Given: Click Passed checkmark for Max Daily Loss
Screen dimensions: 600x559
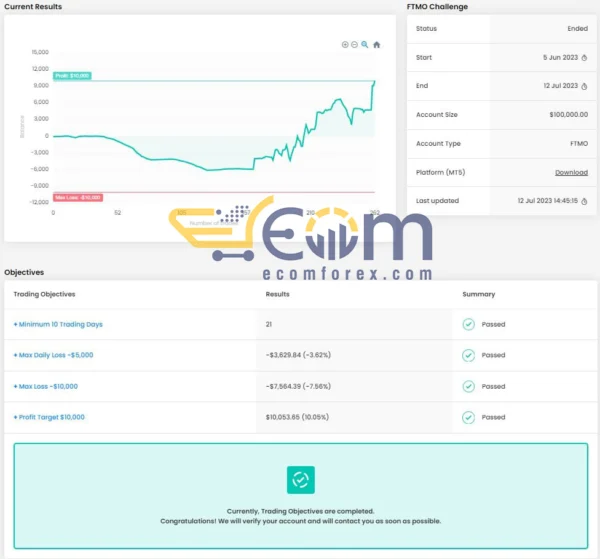Looking at the screenshot, I should tap(468, 355).
